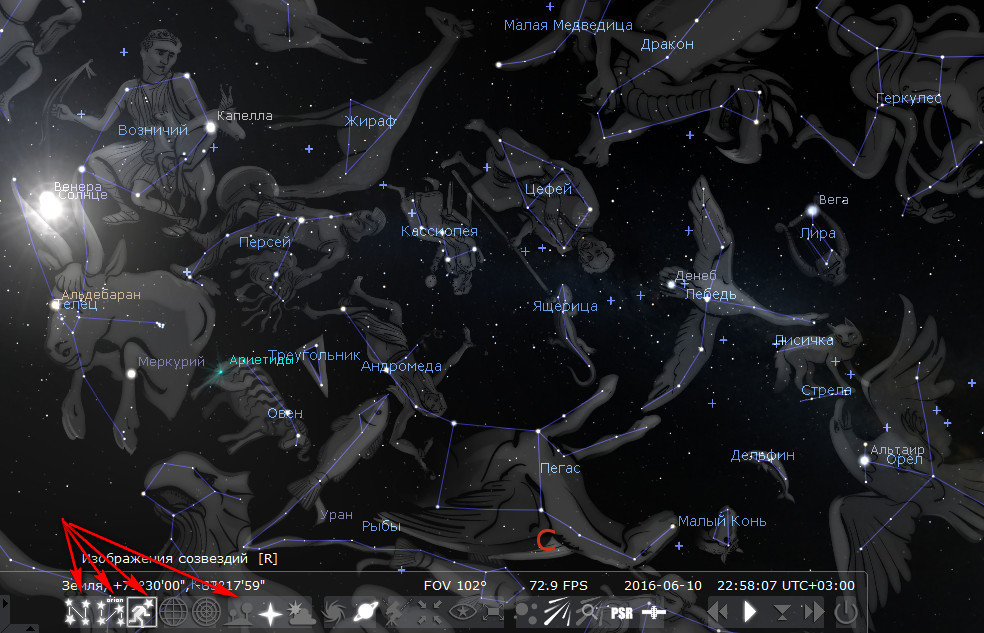984x633 pixels.
Task: Click the Денеб star label
Action: [695, 275]
